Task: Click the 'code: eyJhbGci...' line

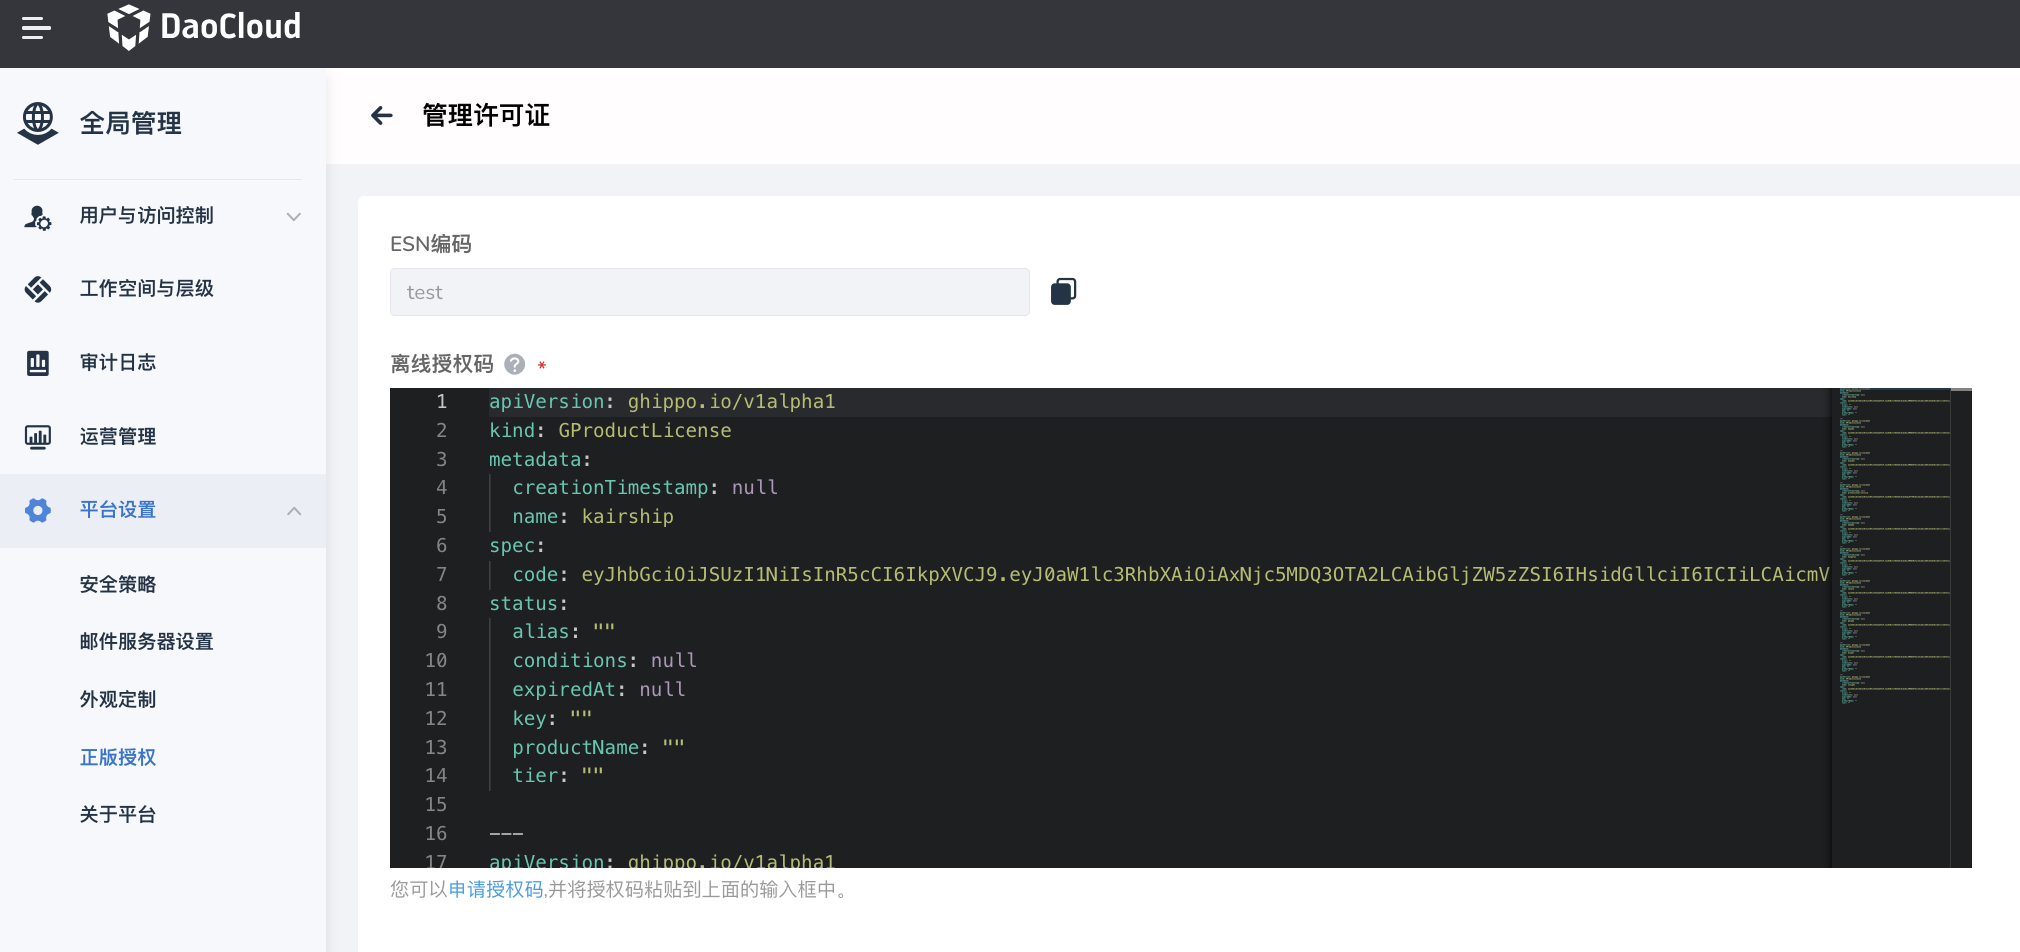Action: coord(1170,575)
